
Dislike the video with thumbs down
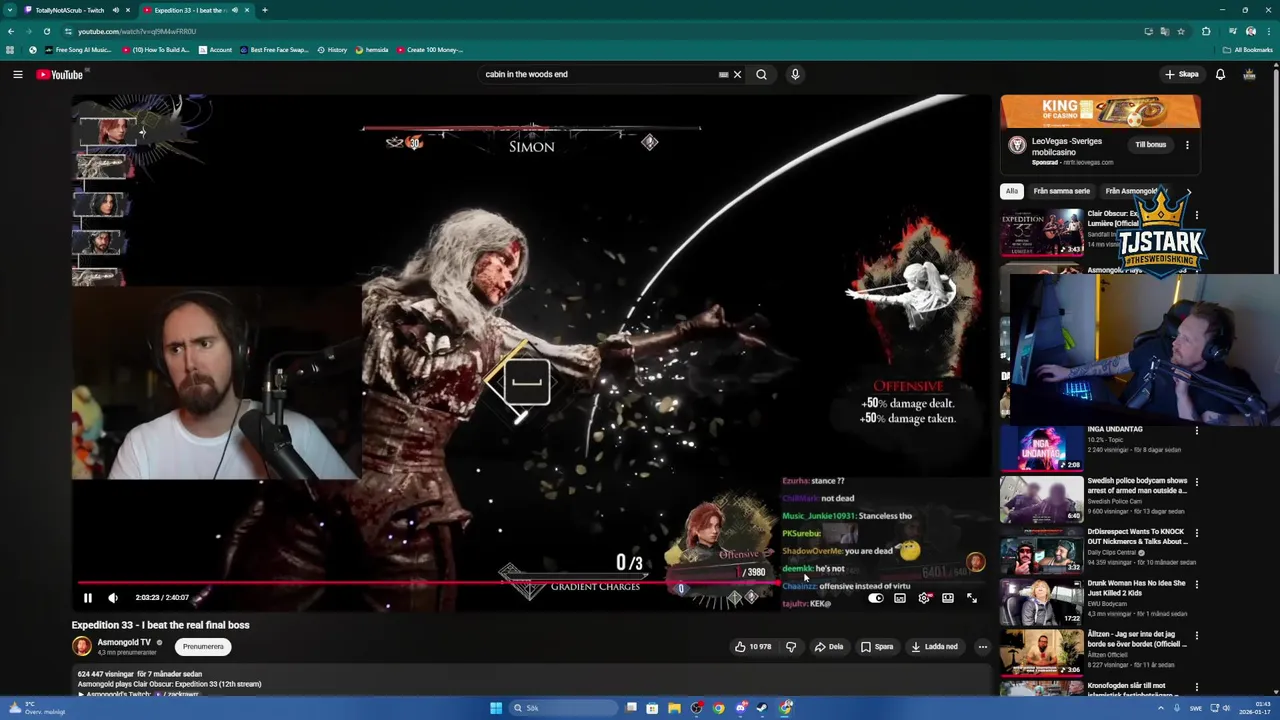791,647
